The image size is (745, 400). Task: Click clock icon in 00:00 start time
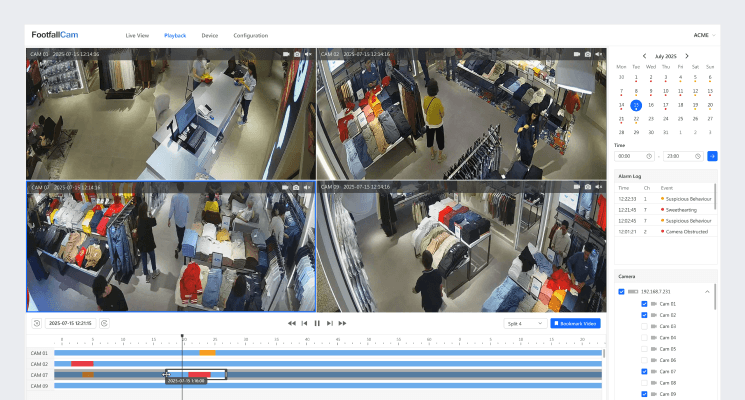(649, 156)
